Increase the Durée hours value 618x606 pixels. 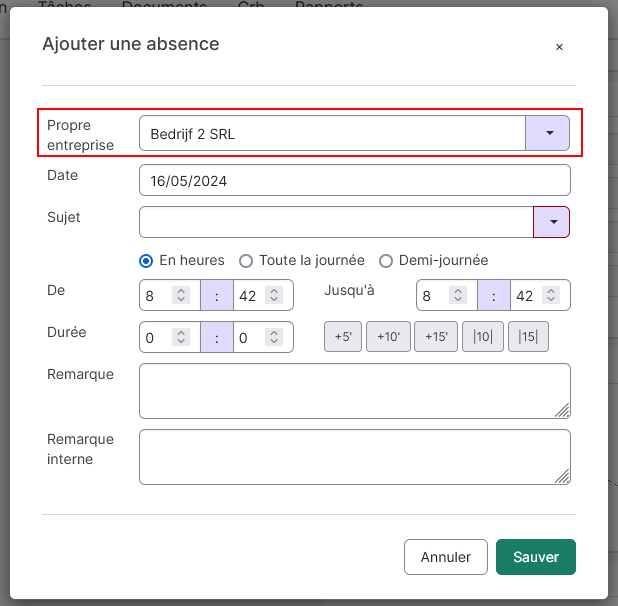click(x=181, y=333)
